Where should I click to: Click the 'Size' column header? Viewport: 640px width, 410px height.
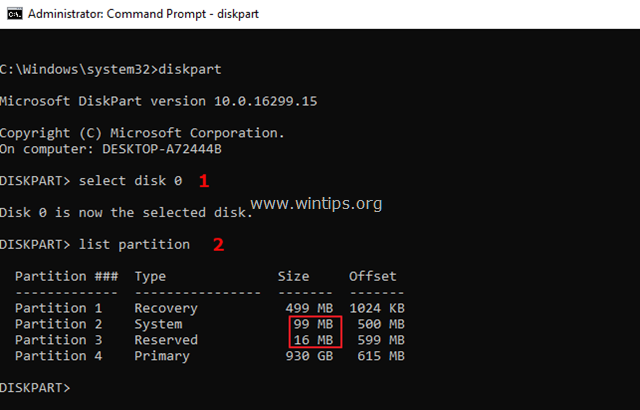pyautogui.click(x=293, y=276)
